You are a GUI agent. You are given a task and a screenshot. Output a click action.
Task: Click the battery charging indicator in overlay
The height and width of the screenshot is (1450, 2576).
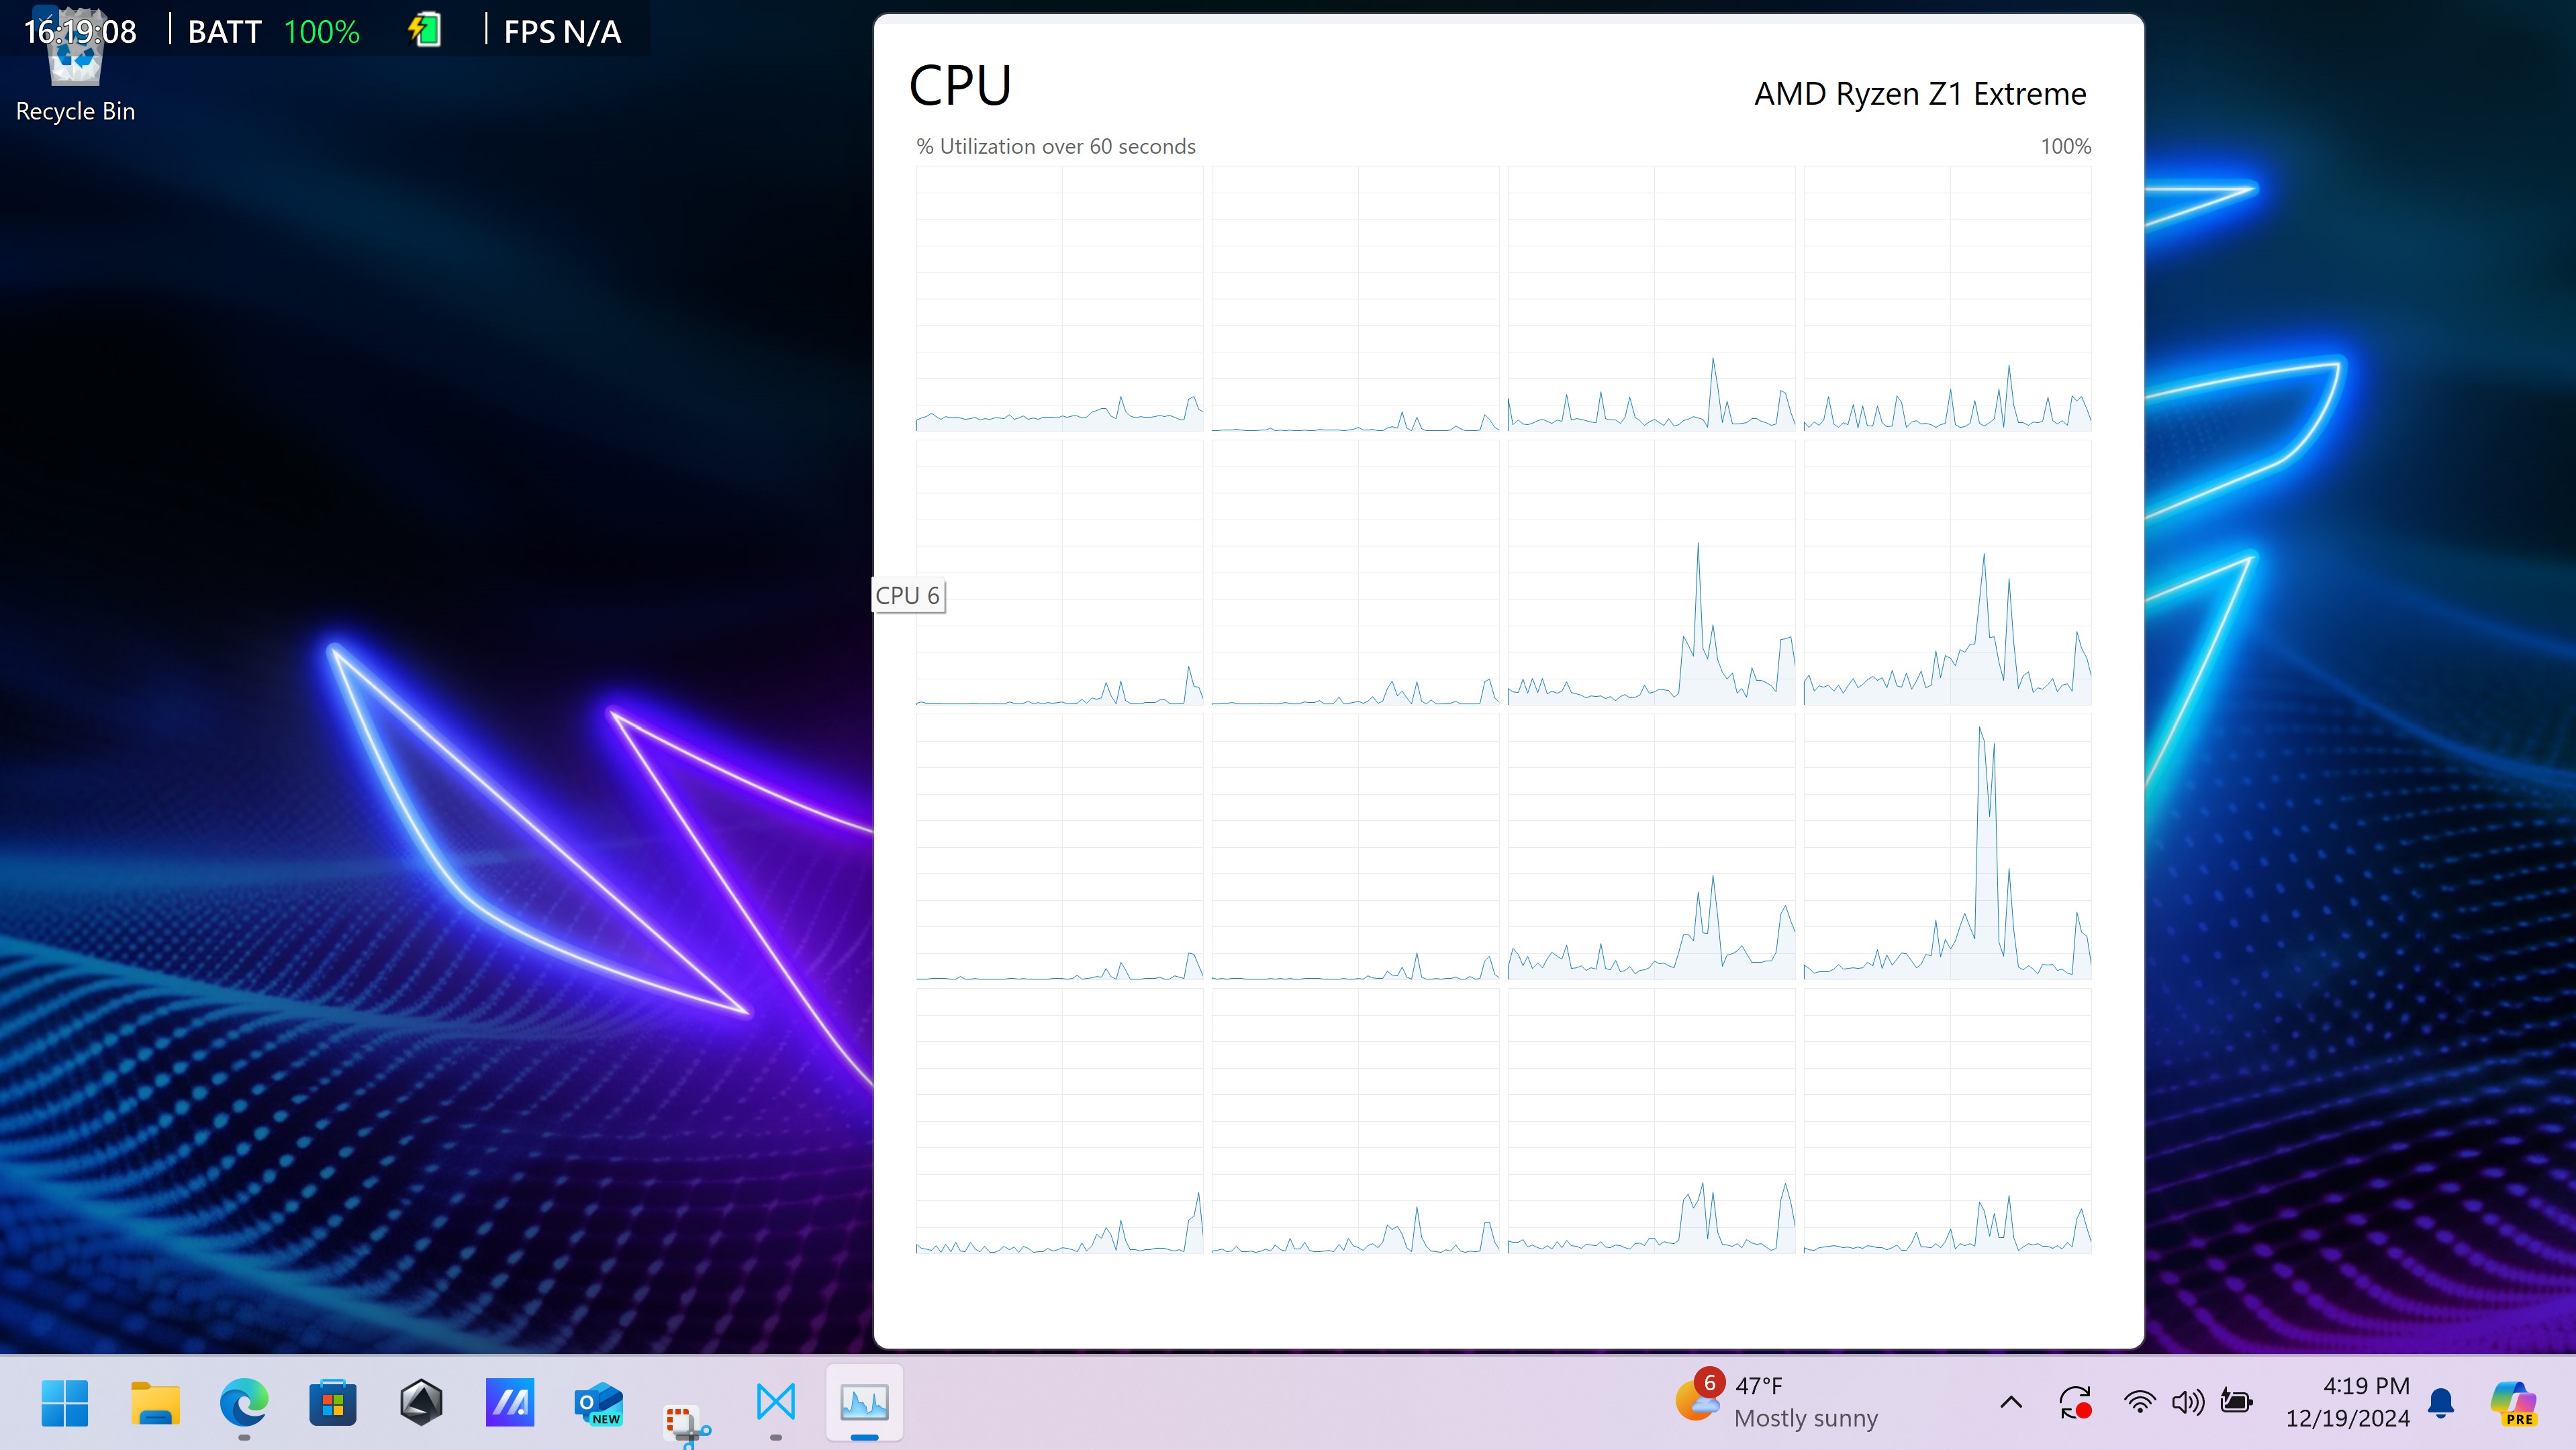click(x=425, y=30)
